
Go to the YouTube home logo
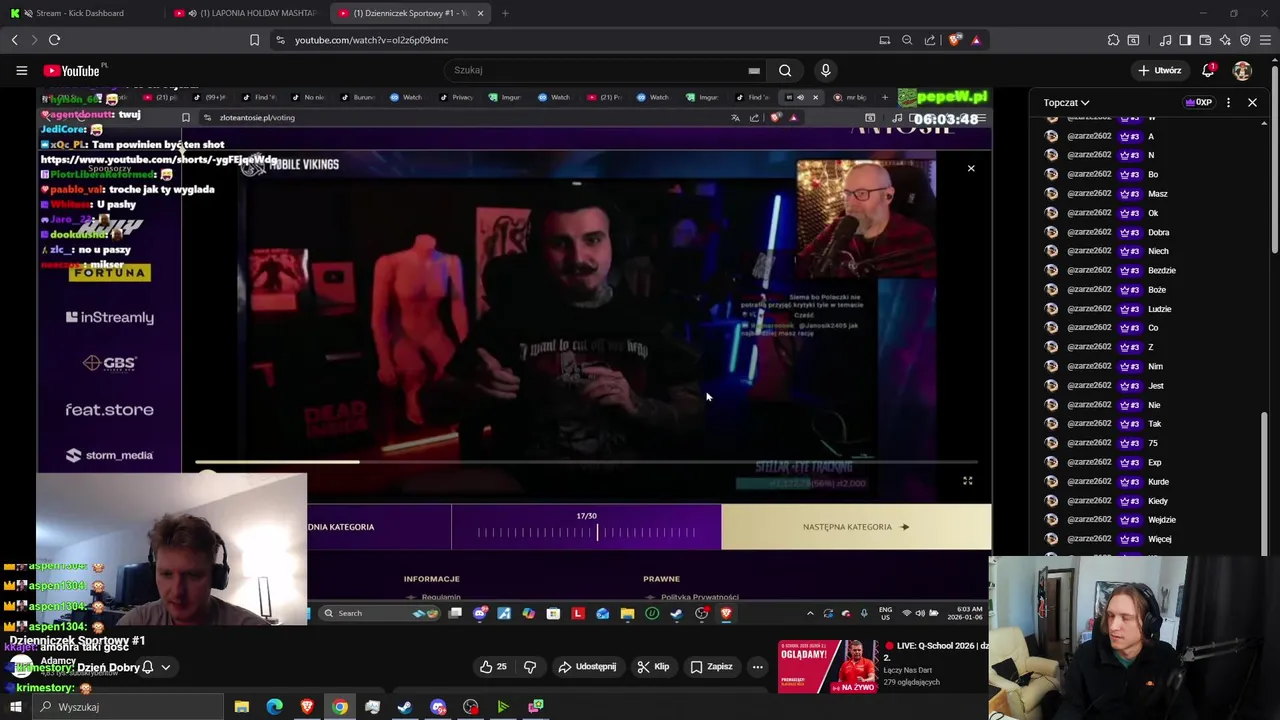(x=72, y=70)
